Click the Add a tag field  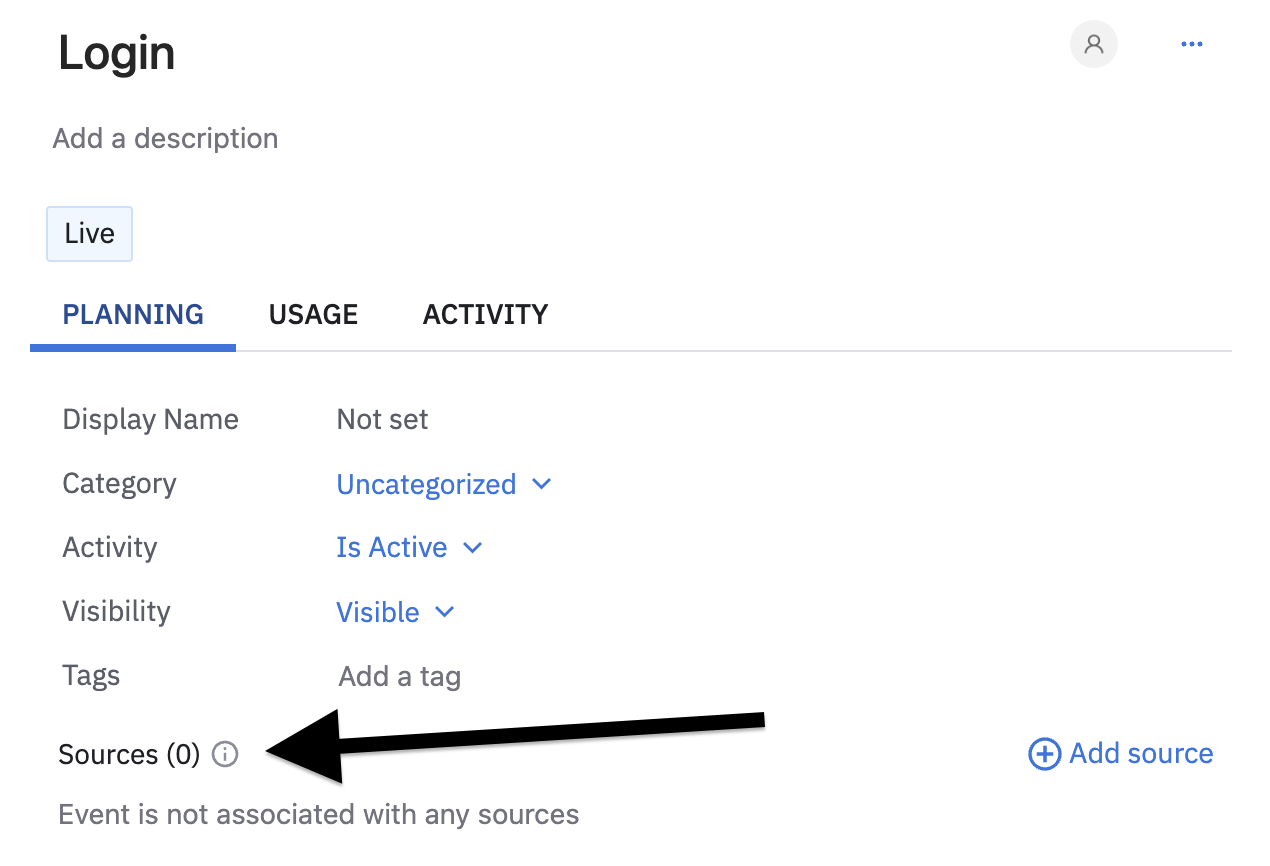[400, 677]
